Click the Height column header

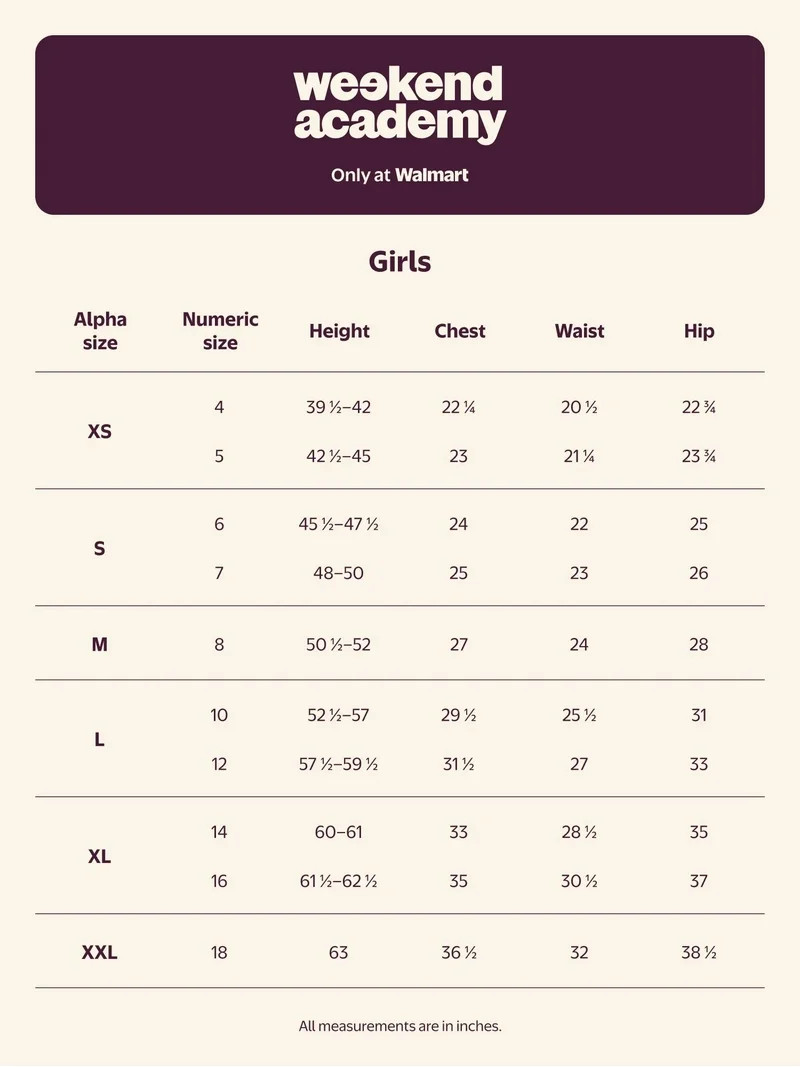click(339, 331)
